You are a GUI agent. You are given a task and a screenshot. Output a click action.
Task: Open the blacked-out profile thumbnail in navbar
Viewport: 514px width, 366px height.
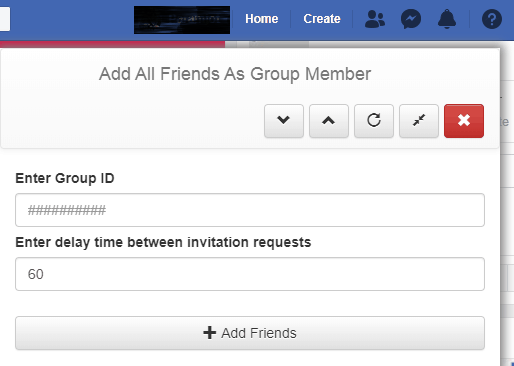[x=182, y=20]
